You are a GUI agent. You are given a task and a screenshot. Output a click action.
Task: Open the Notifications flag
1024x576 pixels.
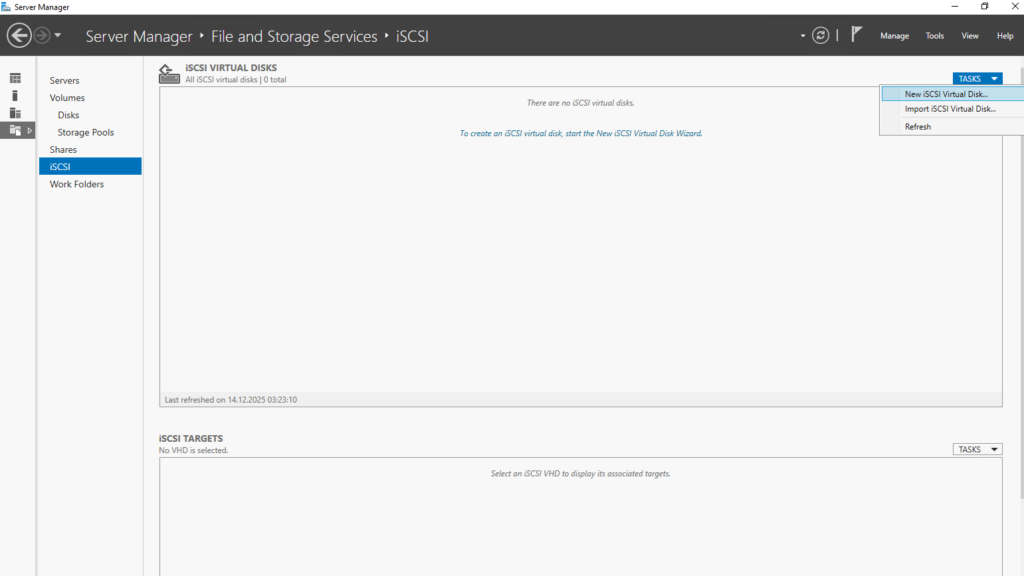(857, 35)
